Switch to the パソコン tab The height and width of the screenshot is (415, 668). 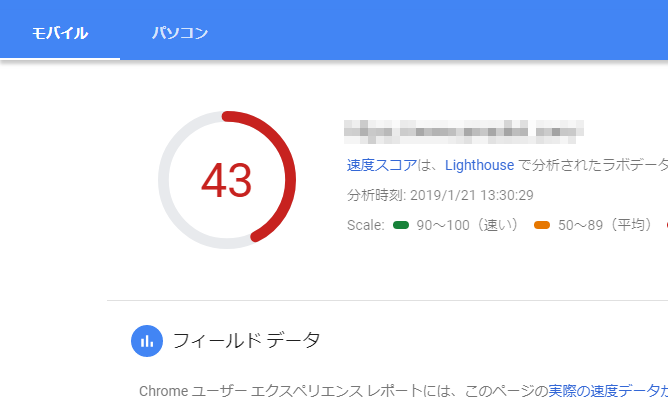180,33
